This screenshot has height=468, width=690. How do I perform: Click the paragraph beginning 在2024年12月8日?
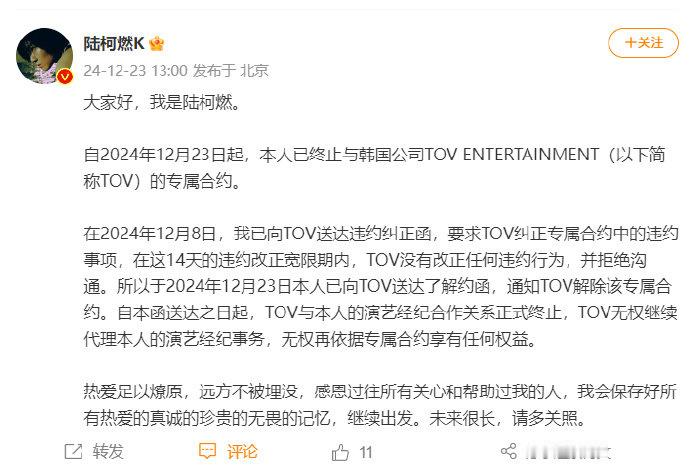tap(381, 286)
